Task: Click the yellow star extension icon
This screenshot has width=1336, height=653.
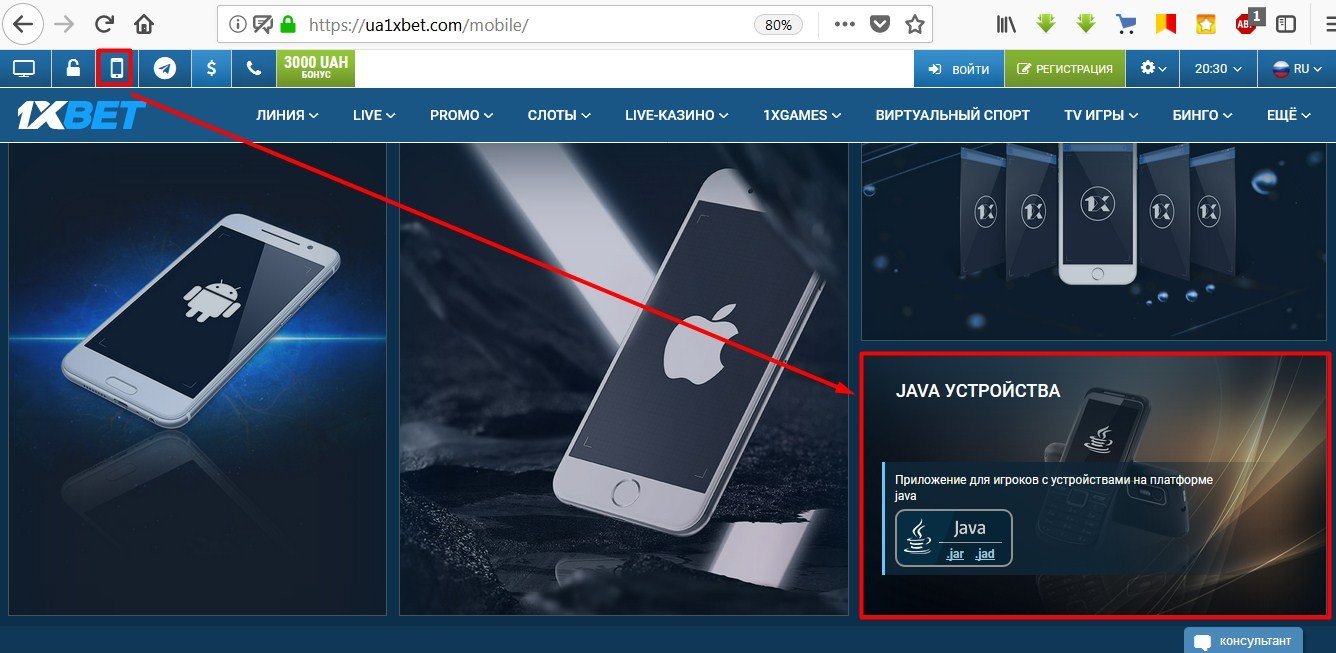Action: (1207, 24)
